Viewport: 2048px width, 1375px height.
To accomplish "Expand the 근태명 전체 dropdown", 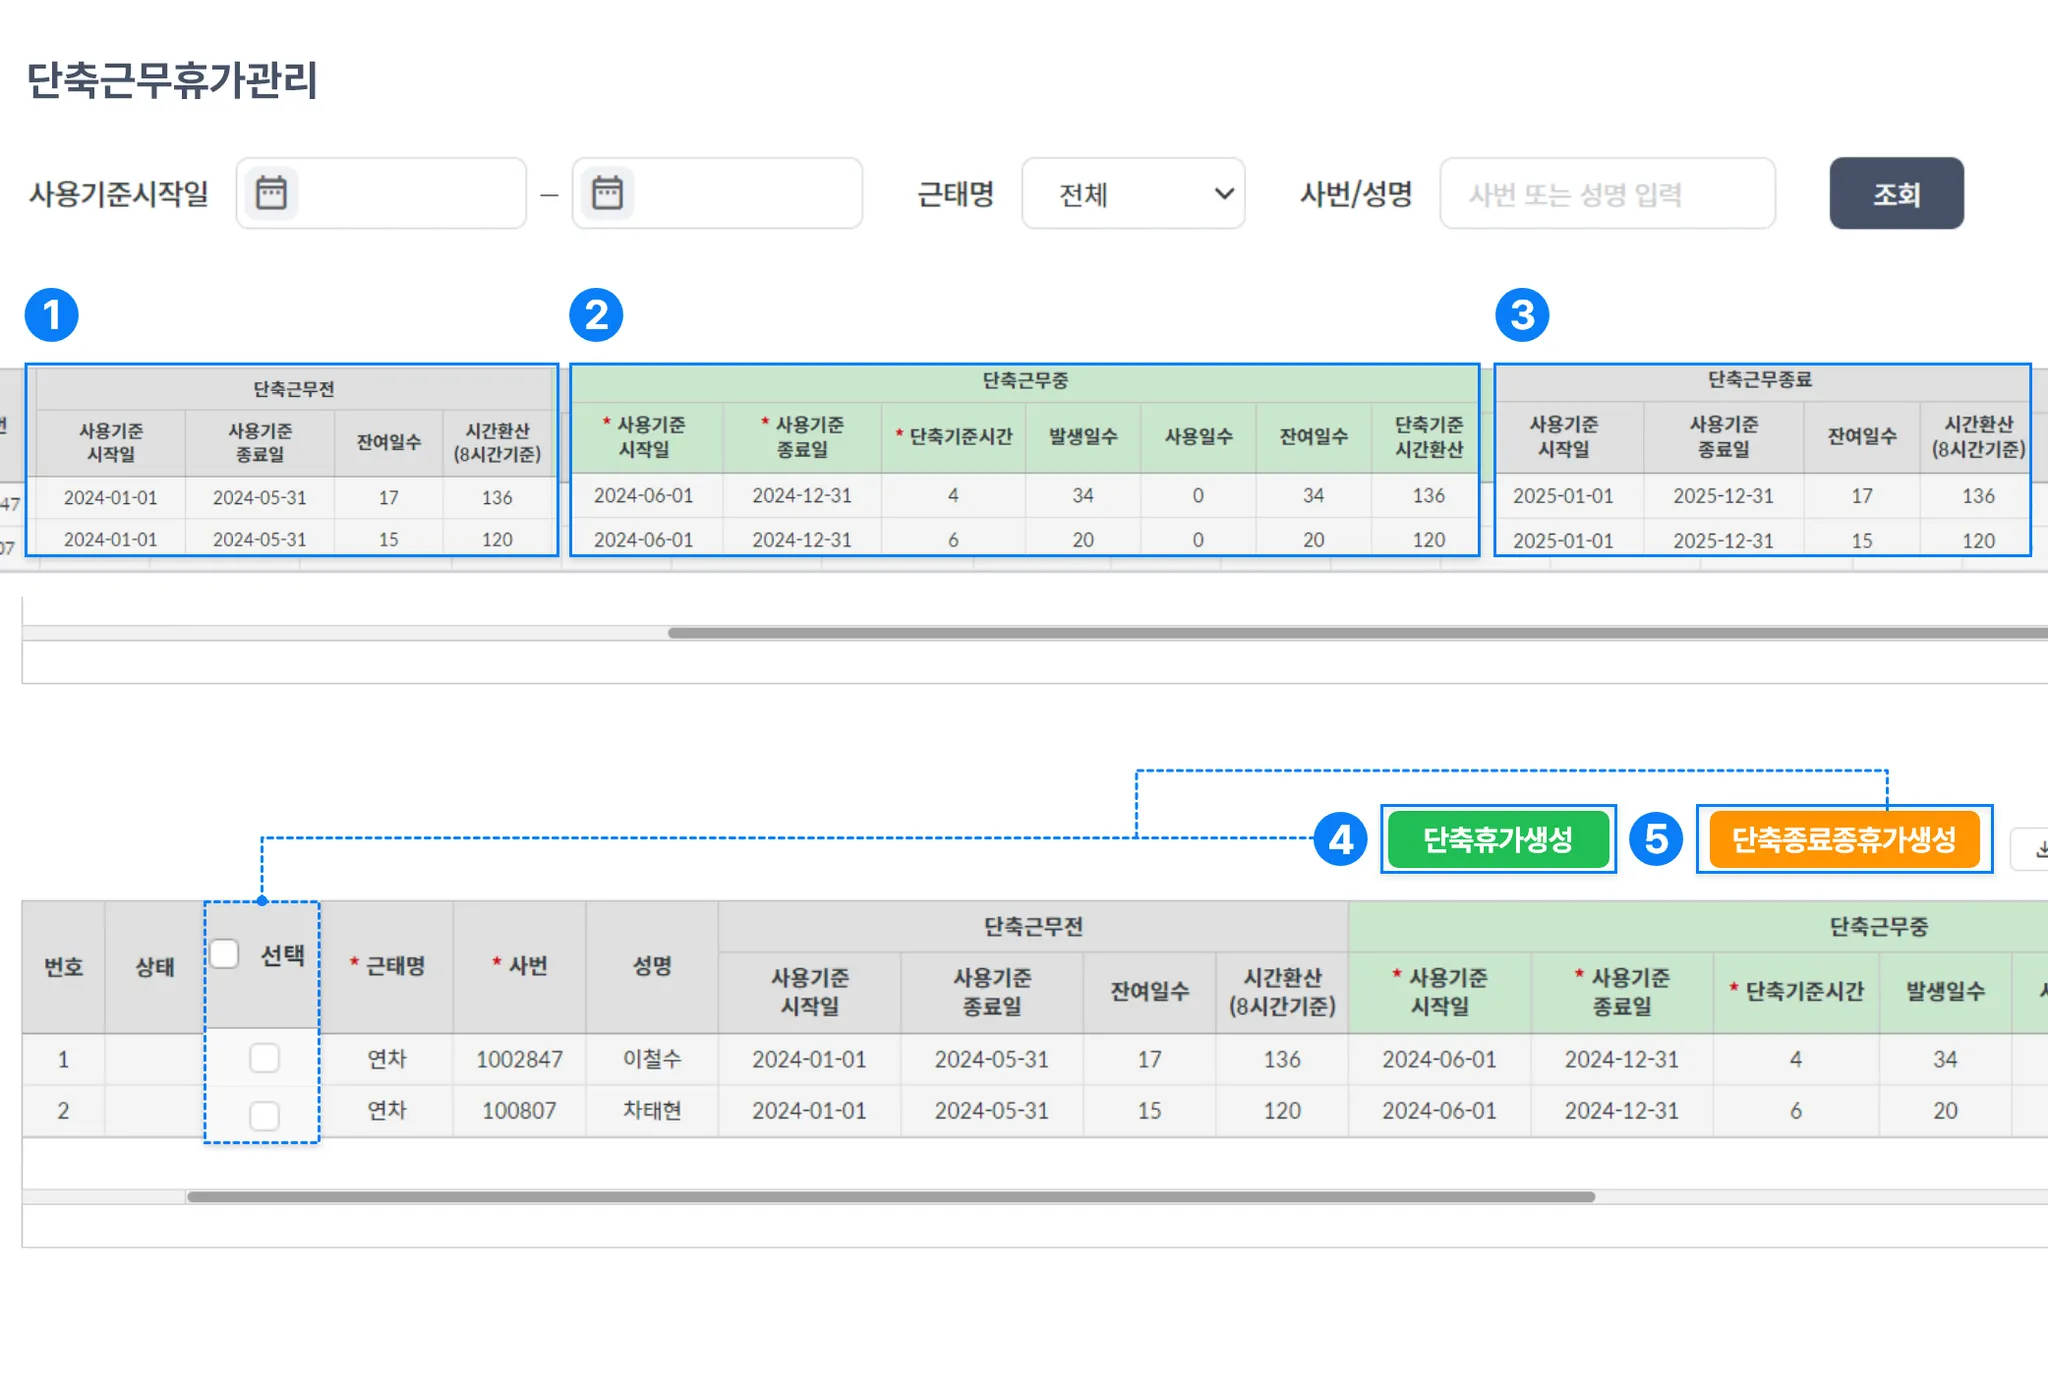I will pyautogui.click(x=1133, y=194).
